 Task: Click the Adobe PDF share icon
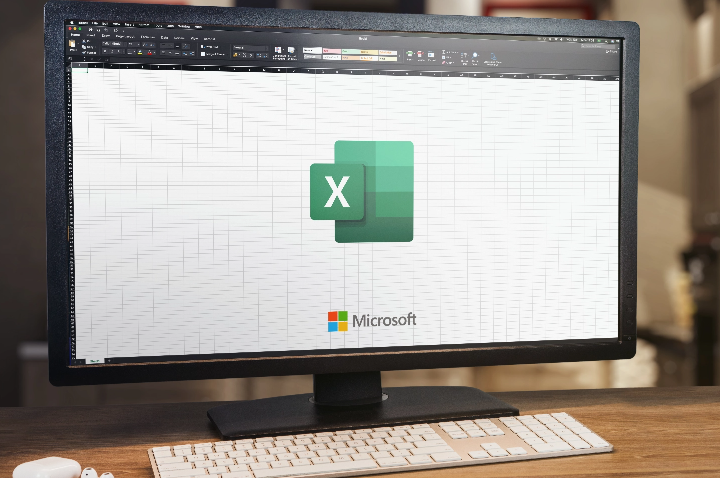[493, 56]
